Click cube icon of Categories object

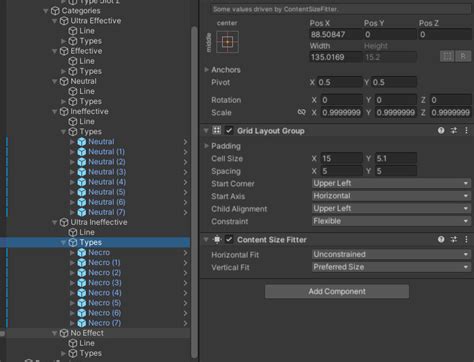[55, 11]
